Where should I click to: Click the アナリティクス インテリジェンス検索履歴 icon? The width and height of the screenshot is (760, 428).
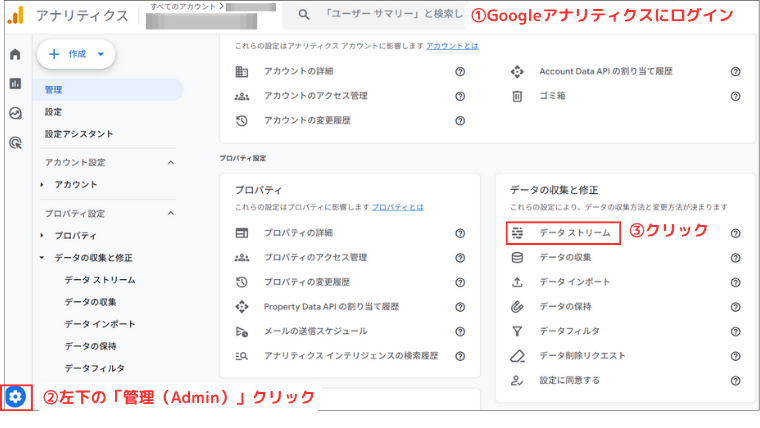click(242, 356)
